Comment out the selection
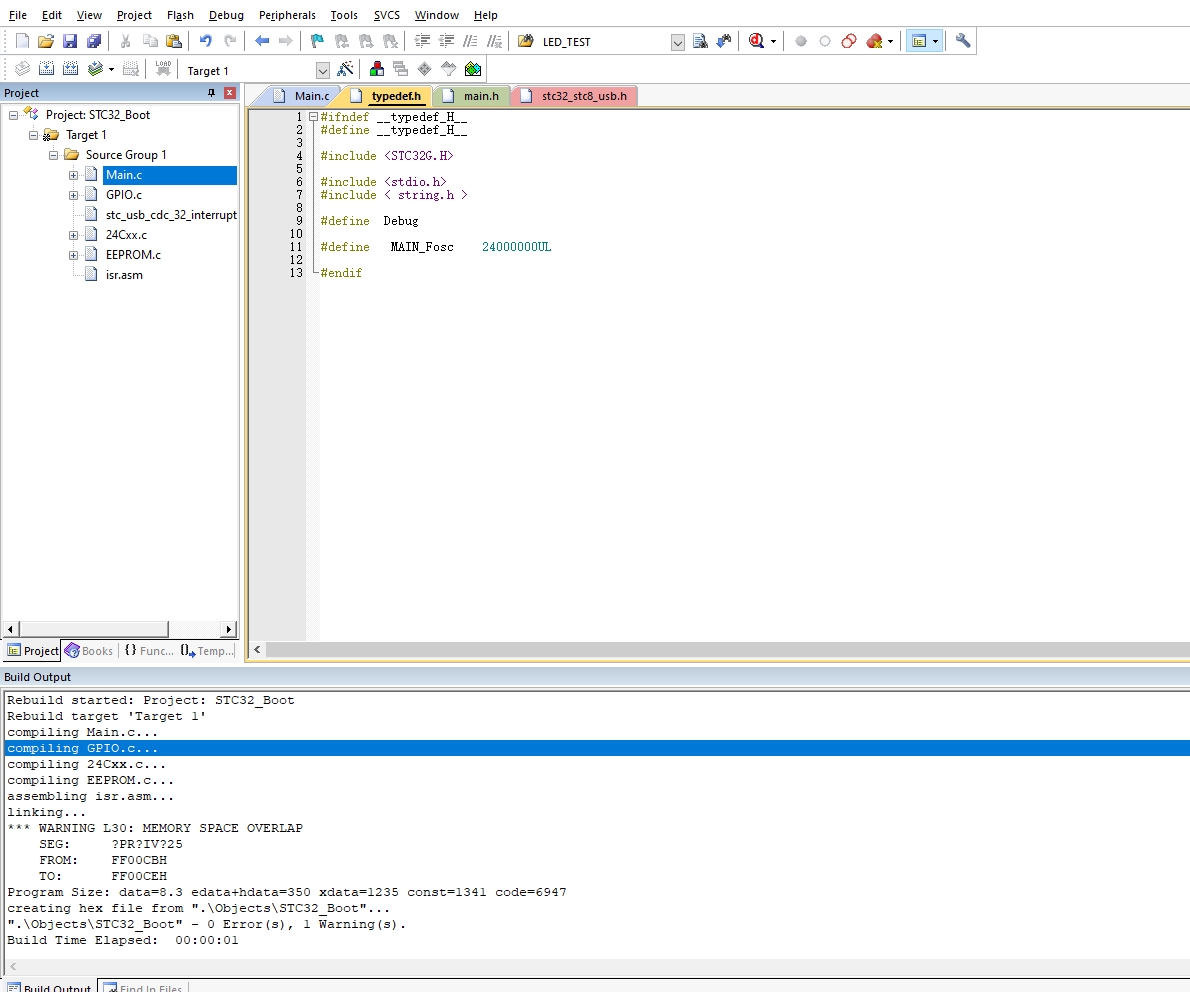 point(471,41)
